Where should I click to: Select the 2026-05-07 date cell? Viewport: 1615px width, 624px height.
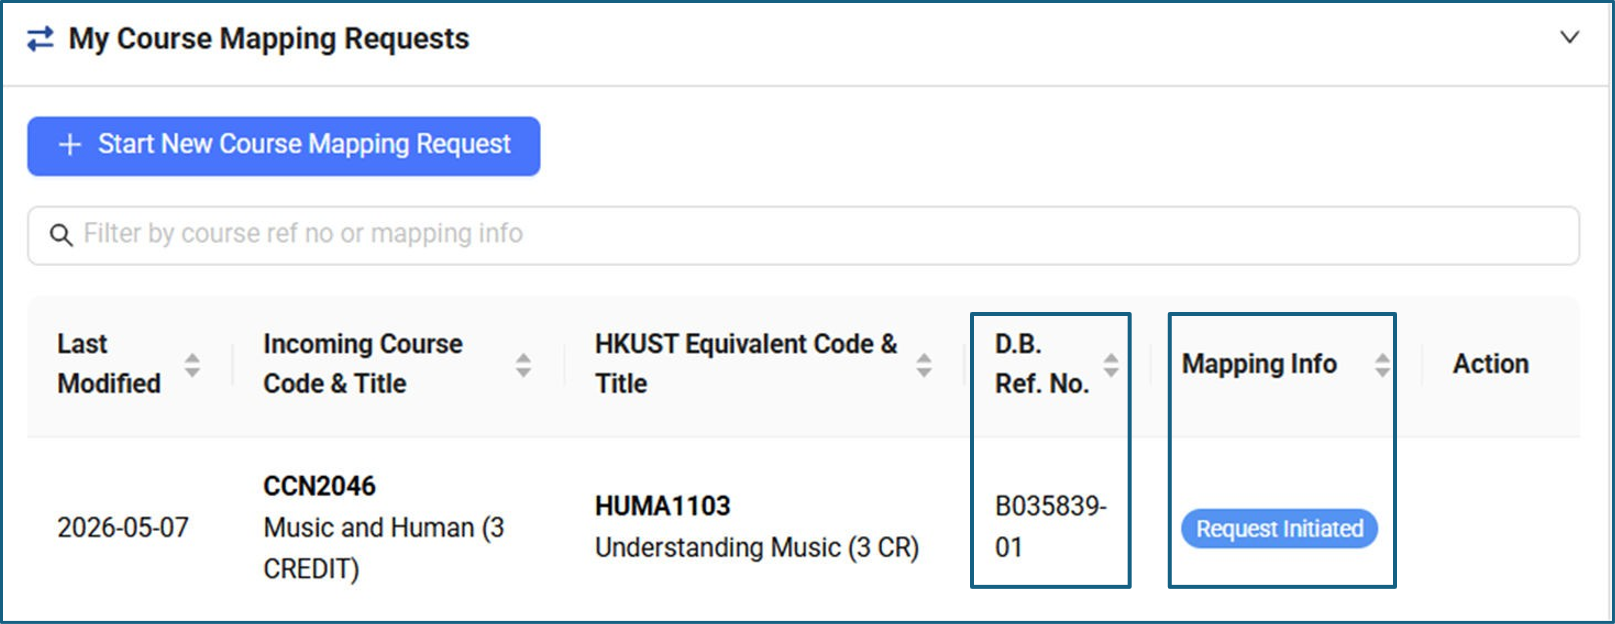click(x=123, y=528)
